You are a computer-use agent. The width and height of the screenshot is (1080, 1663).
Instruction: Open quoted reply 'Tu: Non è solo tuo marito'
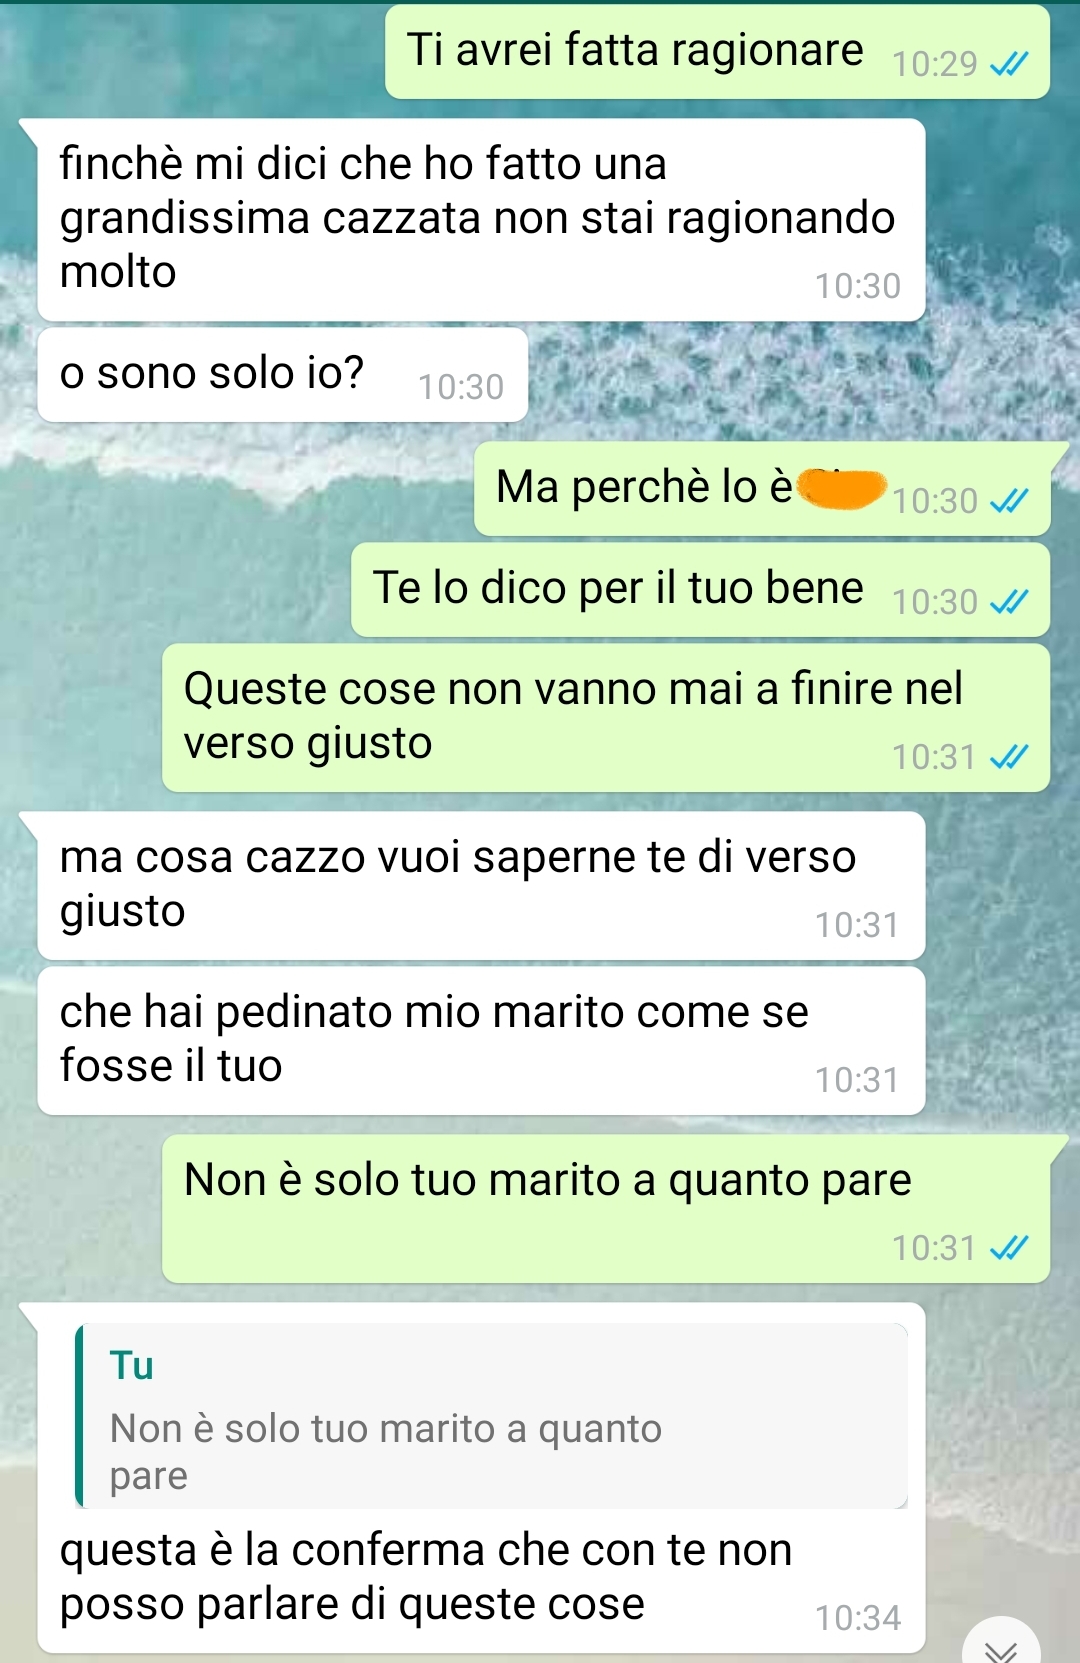point(491,1415)
